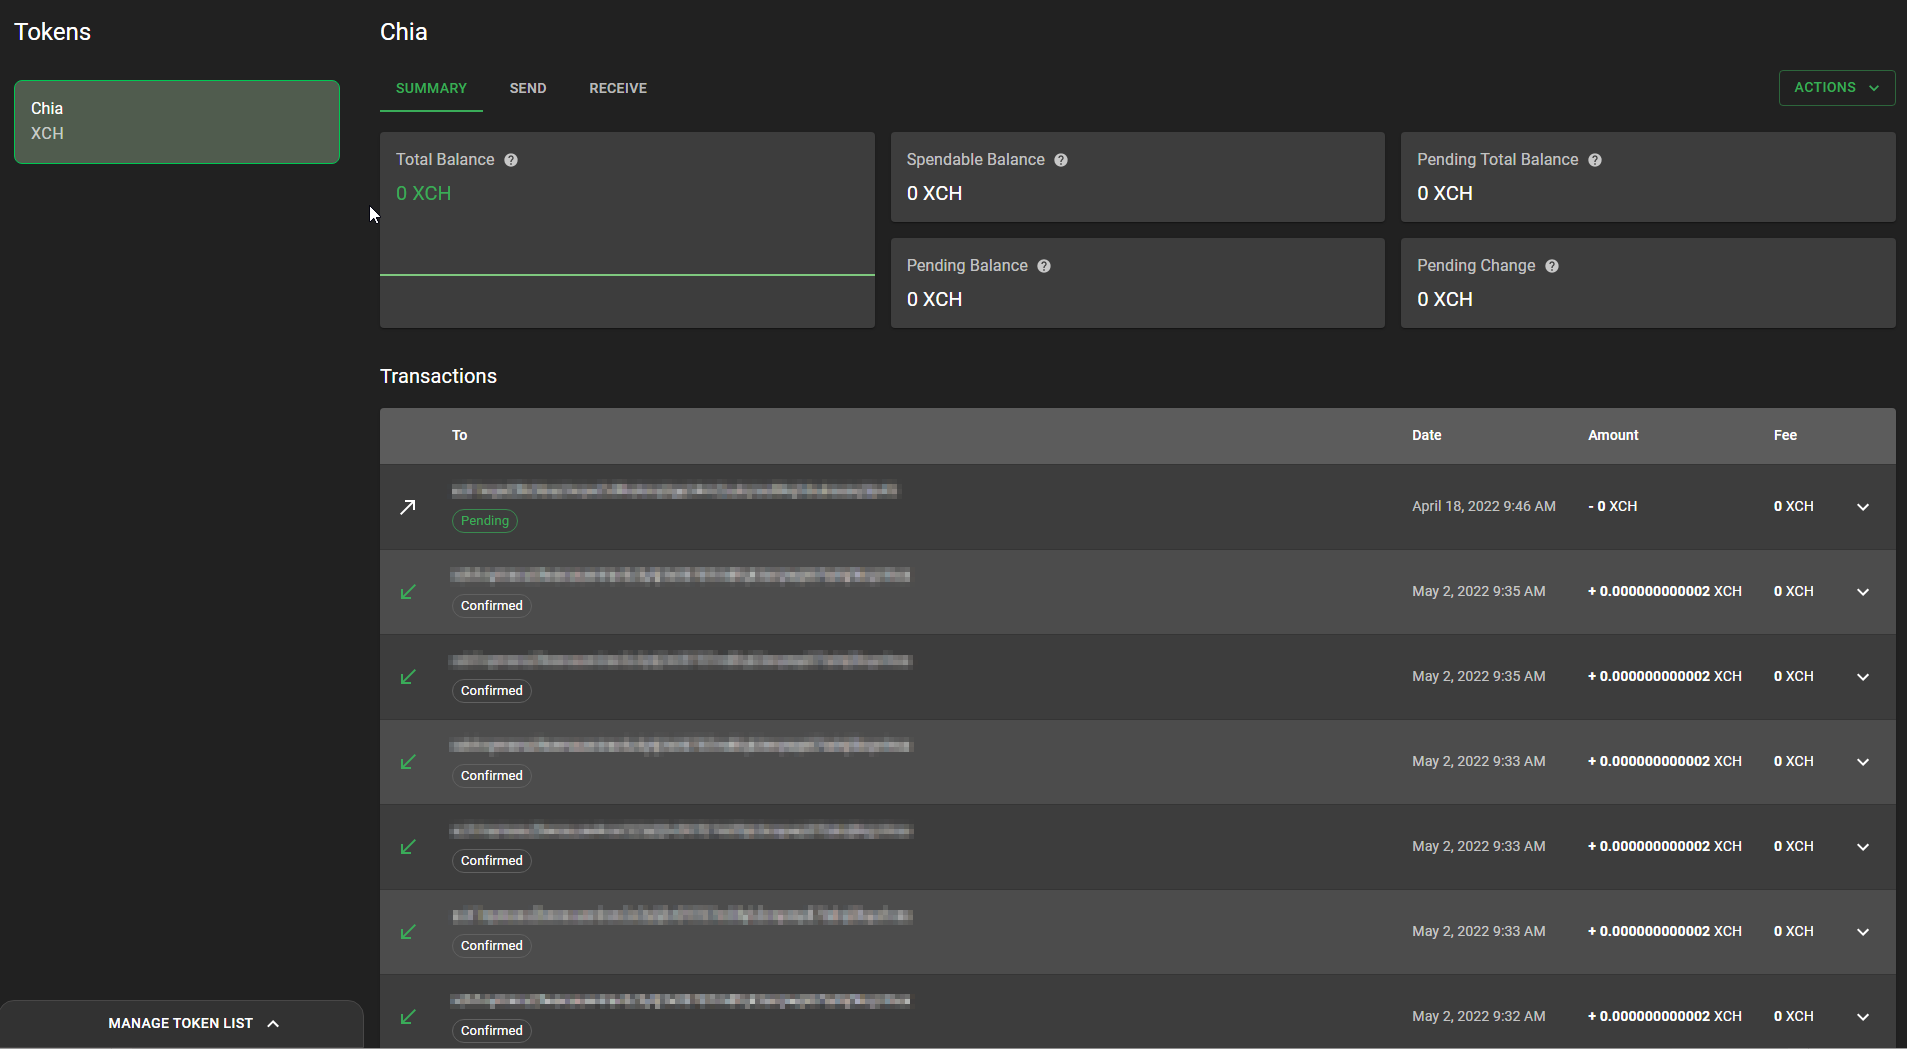Click the incoming transaction arrow on the May 2 9:32 row
The height and width of the screenshot is (1049, 1907).
408,1016
